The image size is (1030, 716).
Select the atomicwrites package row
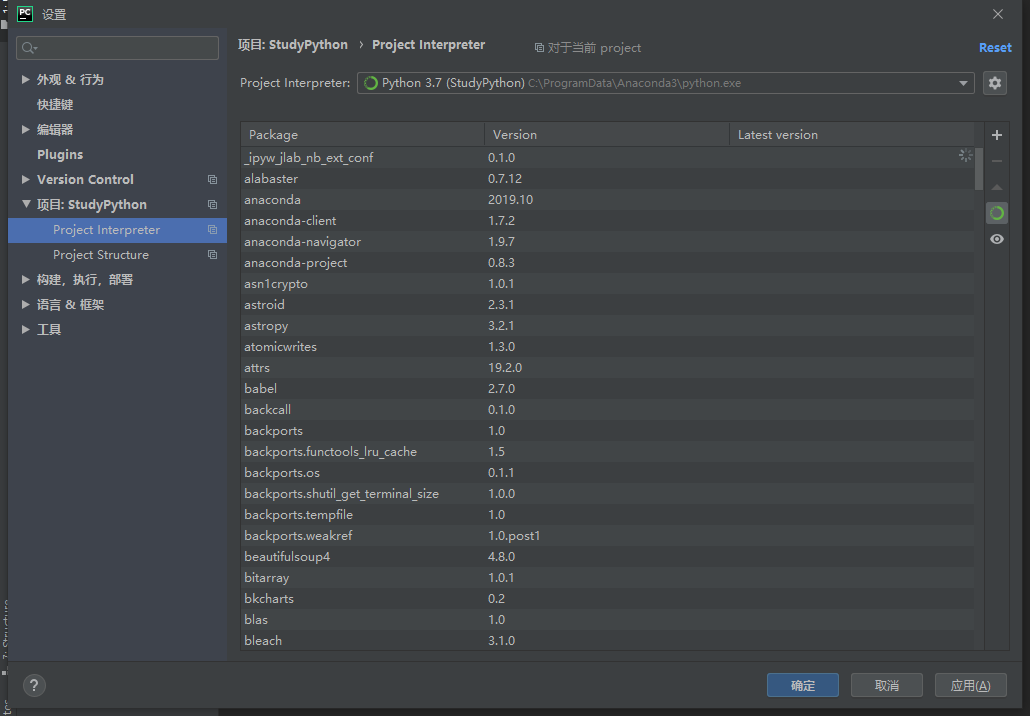click(608, 347)
